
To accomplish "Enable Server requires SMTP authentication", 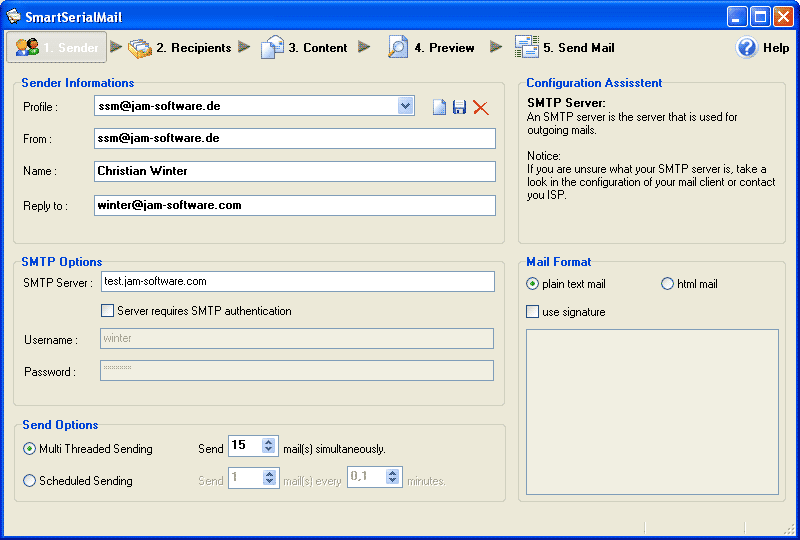I will tap(107, 310).
